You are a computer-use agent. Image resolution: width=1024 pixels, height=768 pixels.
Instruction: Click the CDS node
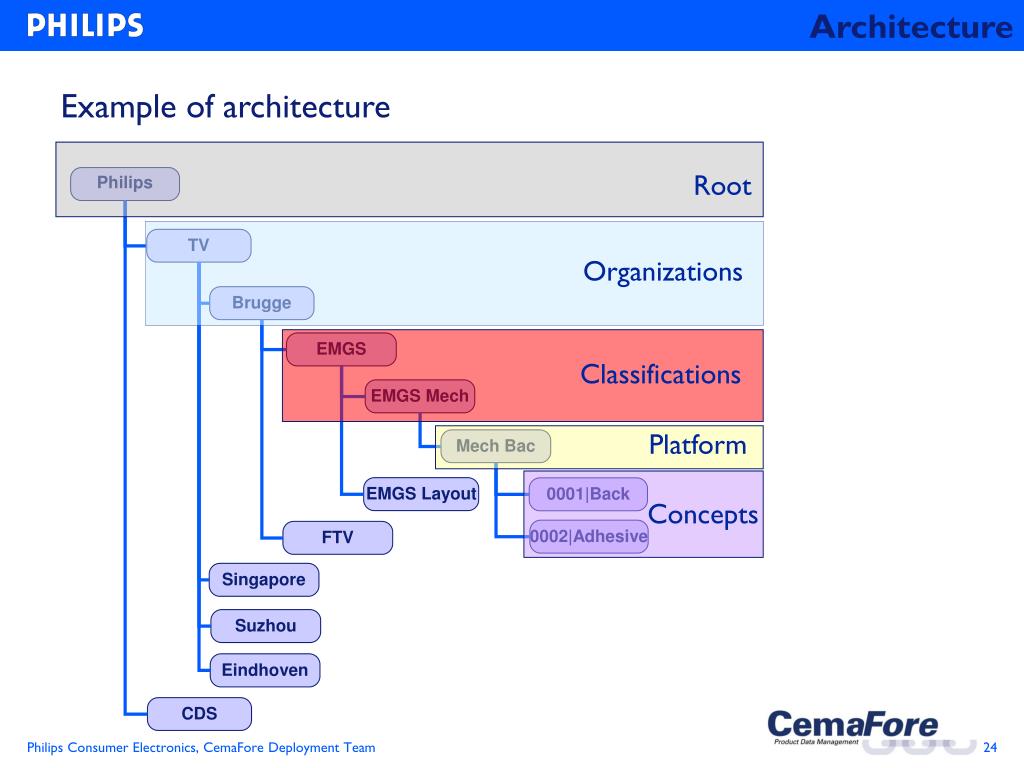coord(199,714)
